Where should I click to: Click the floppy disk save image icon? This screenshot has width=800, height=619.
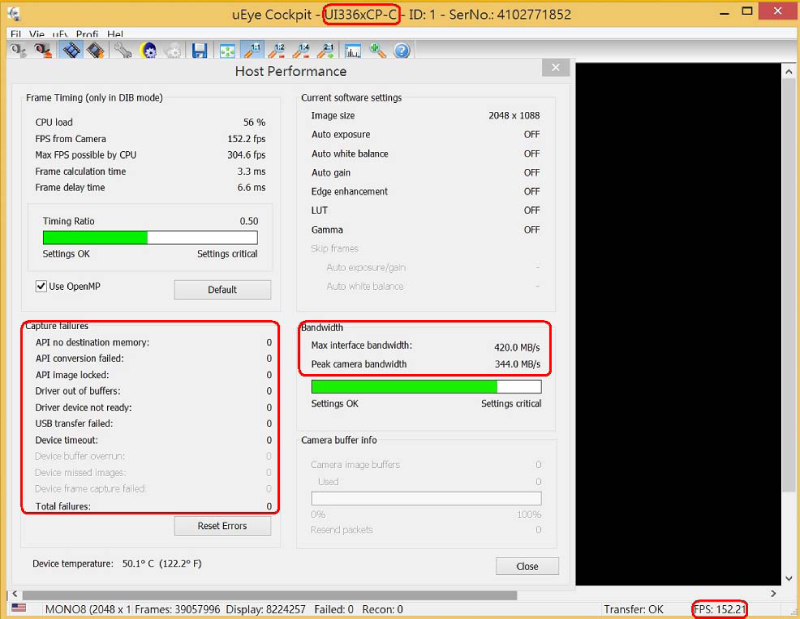(x=200, y=50)
